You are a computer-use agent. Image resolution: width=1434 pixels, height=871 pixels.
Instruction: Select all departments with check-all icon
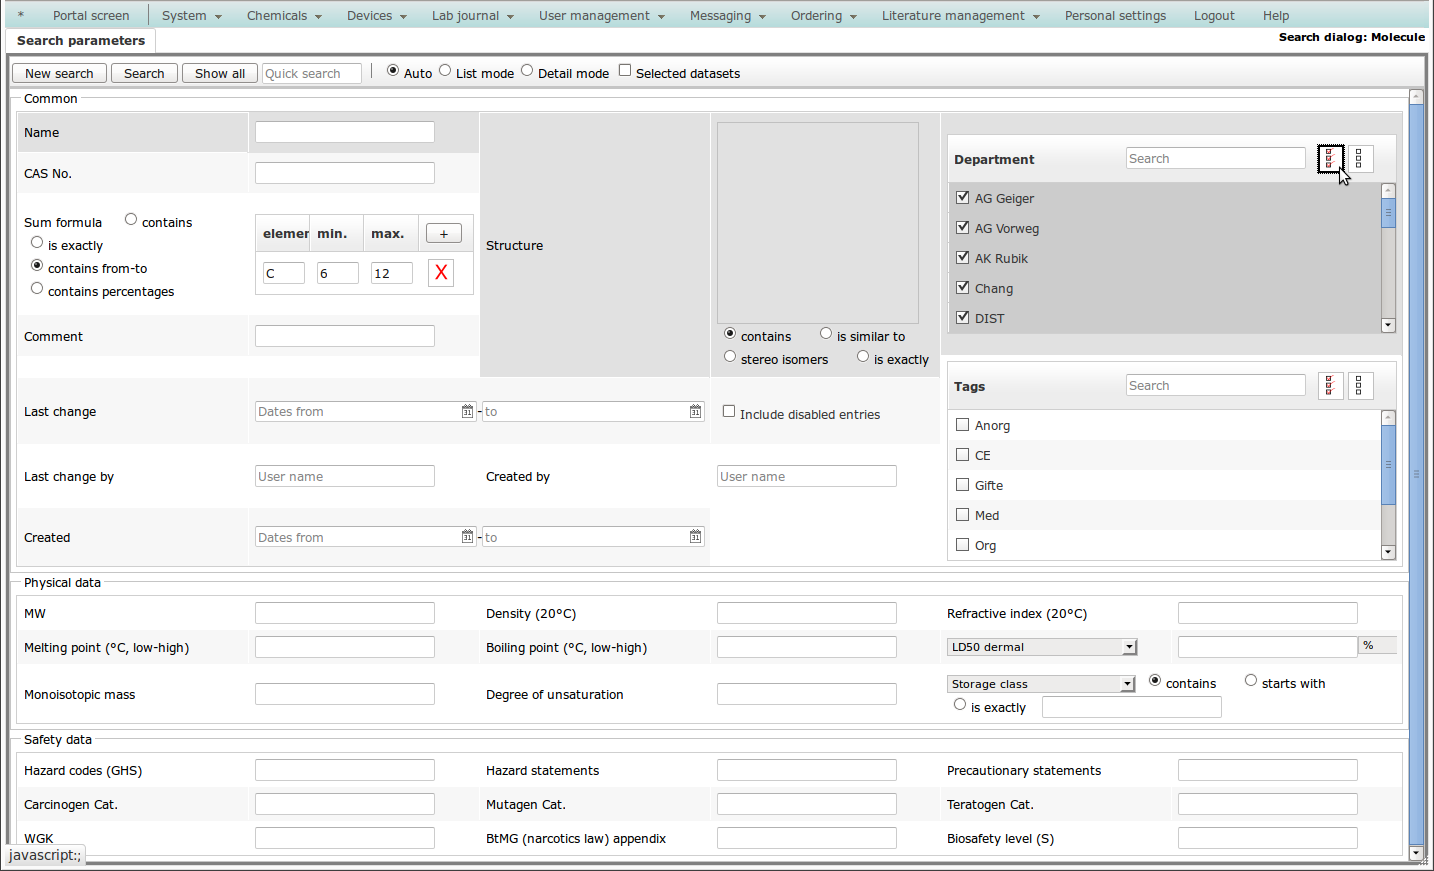(x=1329, y=159)
